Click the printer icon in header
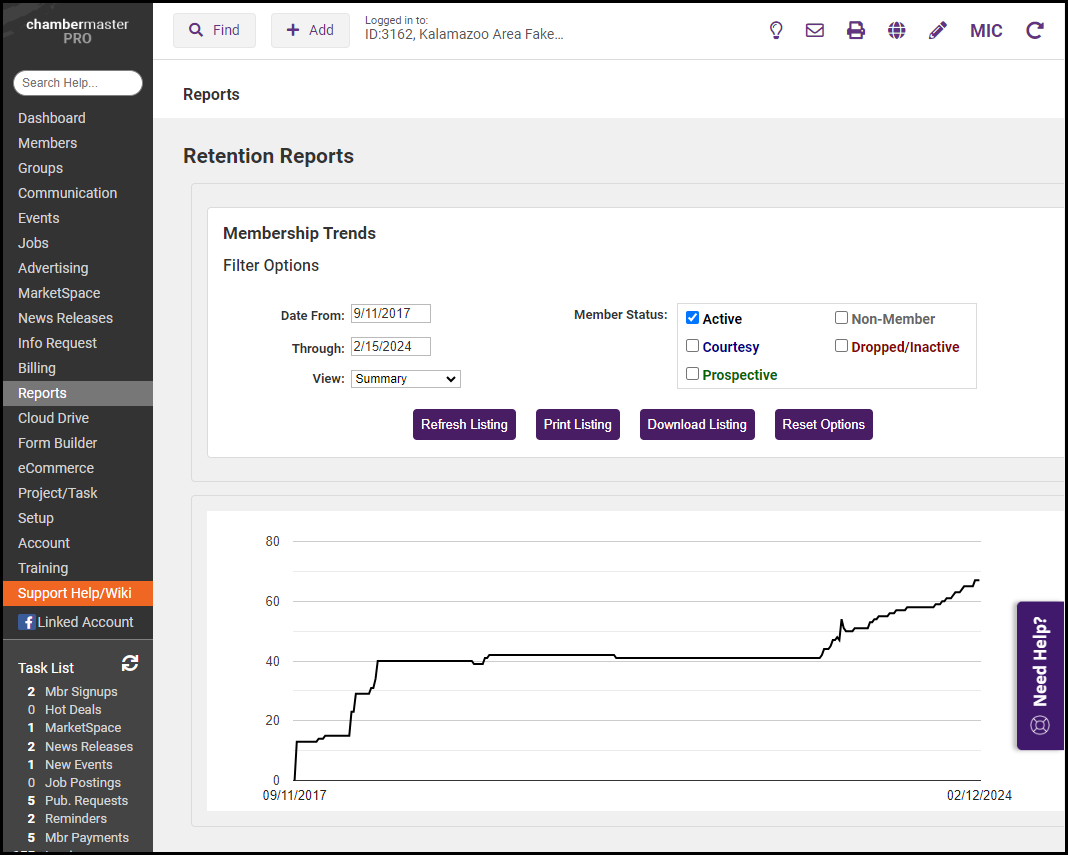The height and width of the screenshot is (855, 1068). [856, 30]
